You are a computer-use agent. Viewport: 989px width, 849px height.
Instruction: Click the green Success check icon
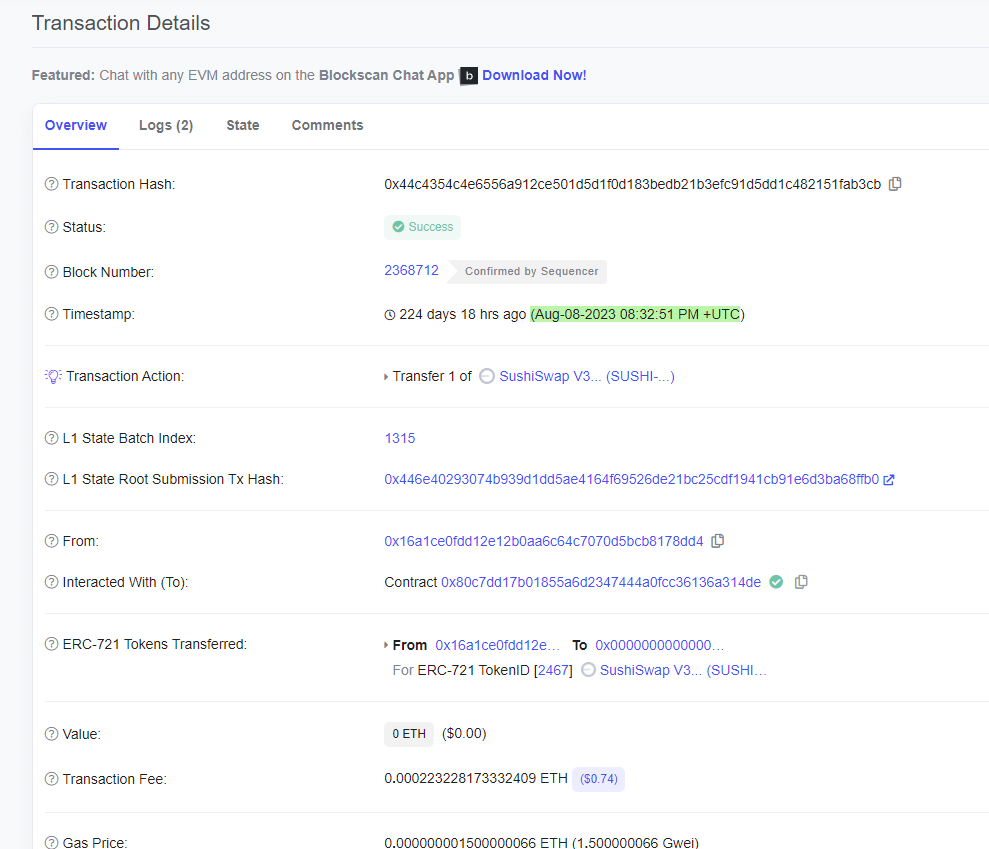tap(399, 227)
